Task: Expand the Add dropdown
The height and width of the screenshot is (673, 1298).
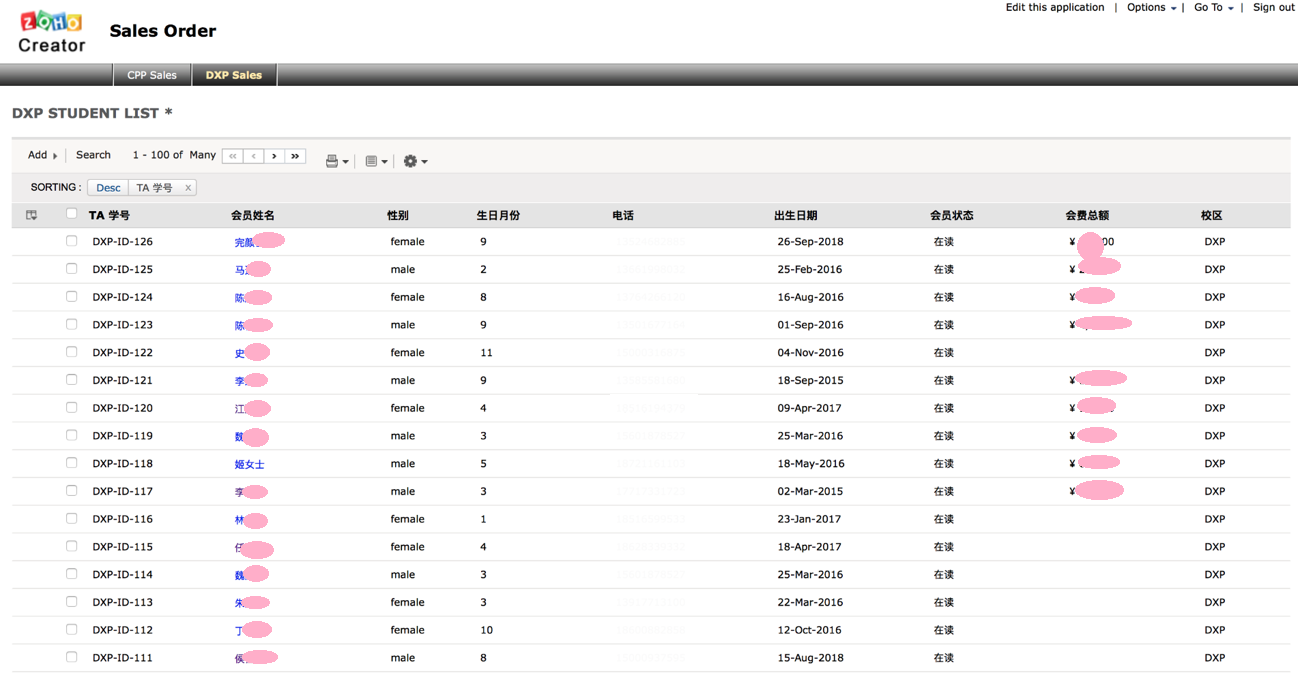Action: [42, 155]
